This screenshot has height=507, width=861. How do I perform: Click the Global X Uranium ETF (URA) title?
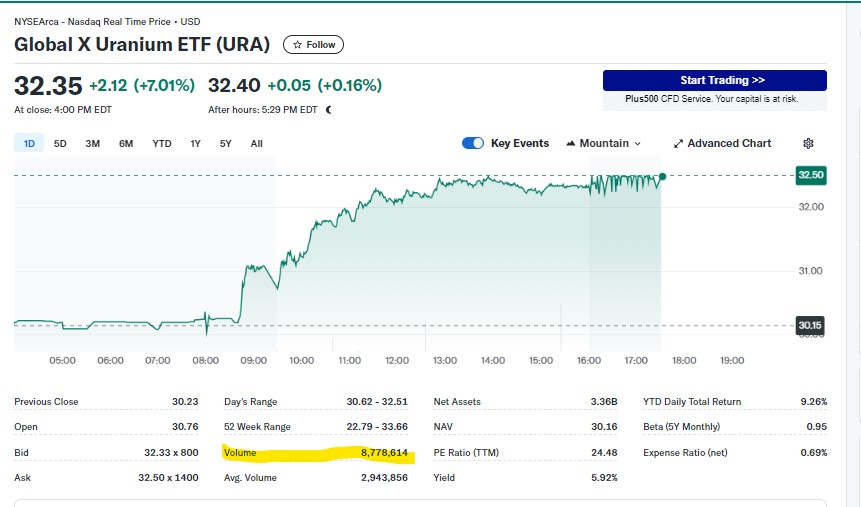(142, 44)
